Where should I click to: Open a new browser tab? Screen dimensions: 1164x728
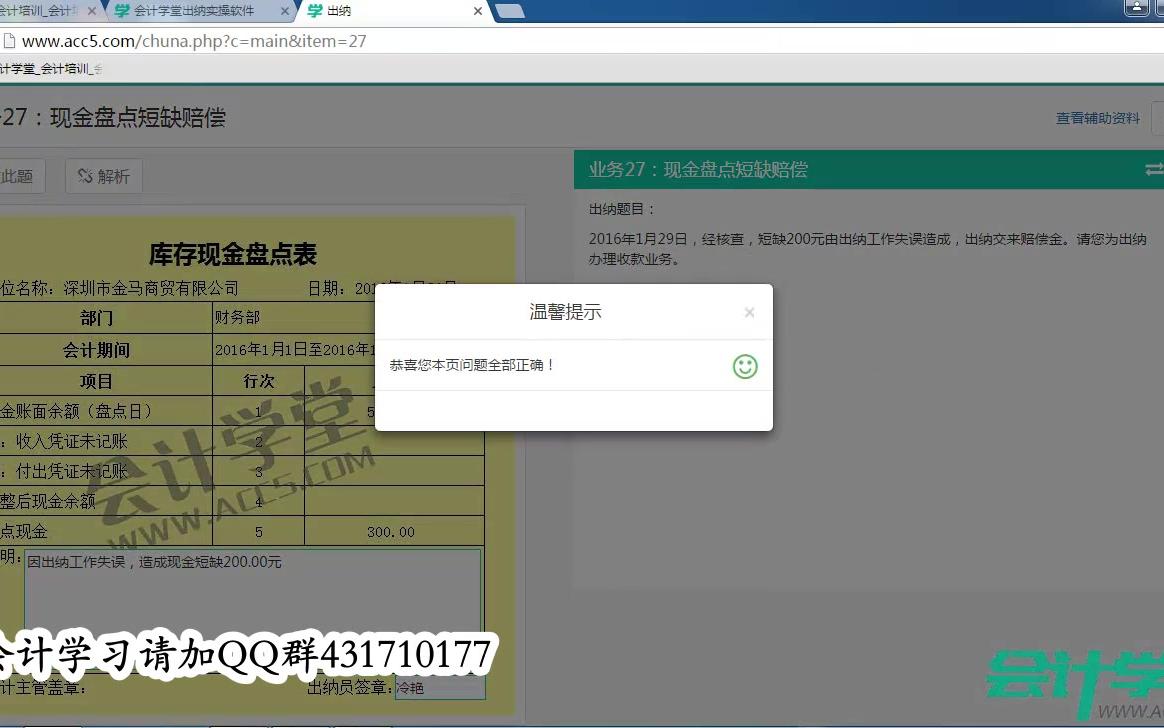(510, 12)
